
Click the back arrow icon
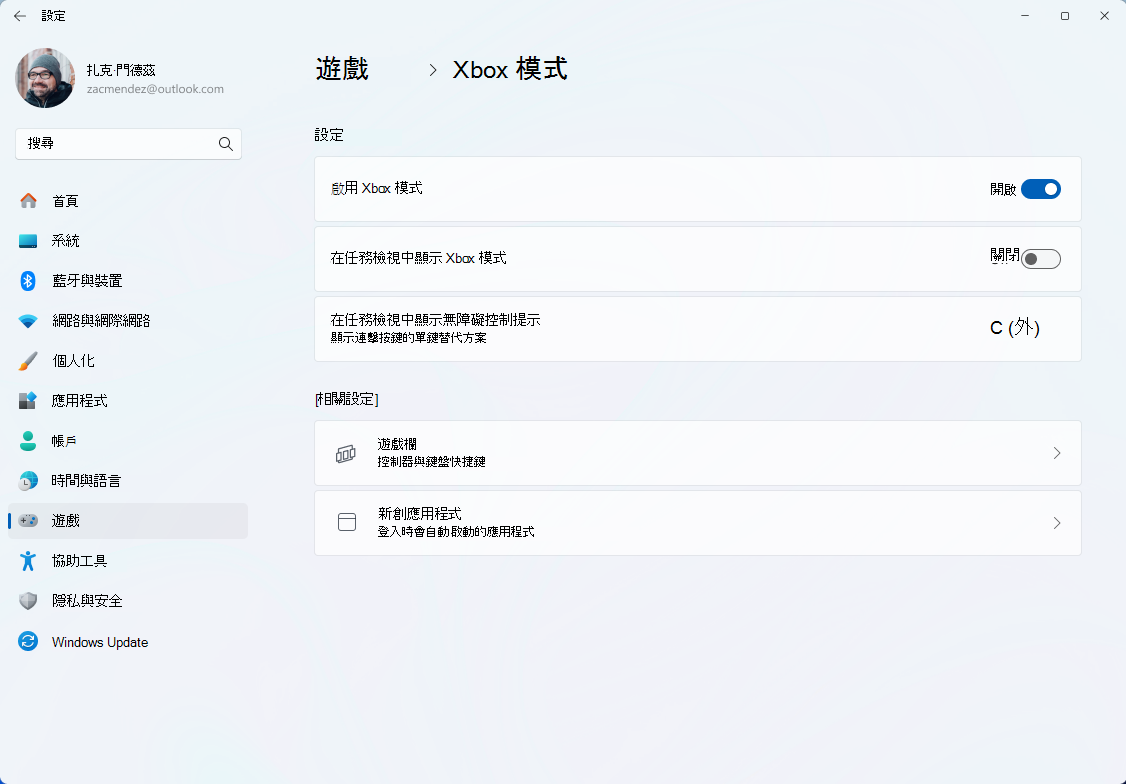tap(19, 16)
